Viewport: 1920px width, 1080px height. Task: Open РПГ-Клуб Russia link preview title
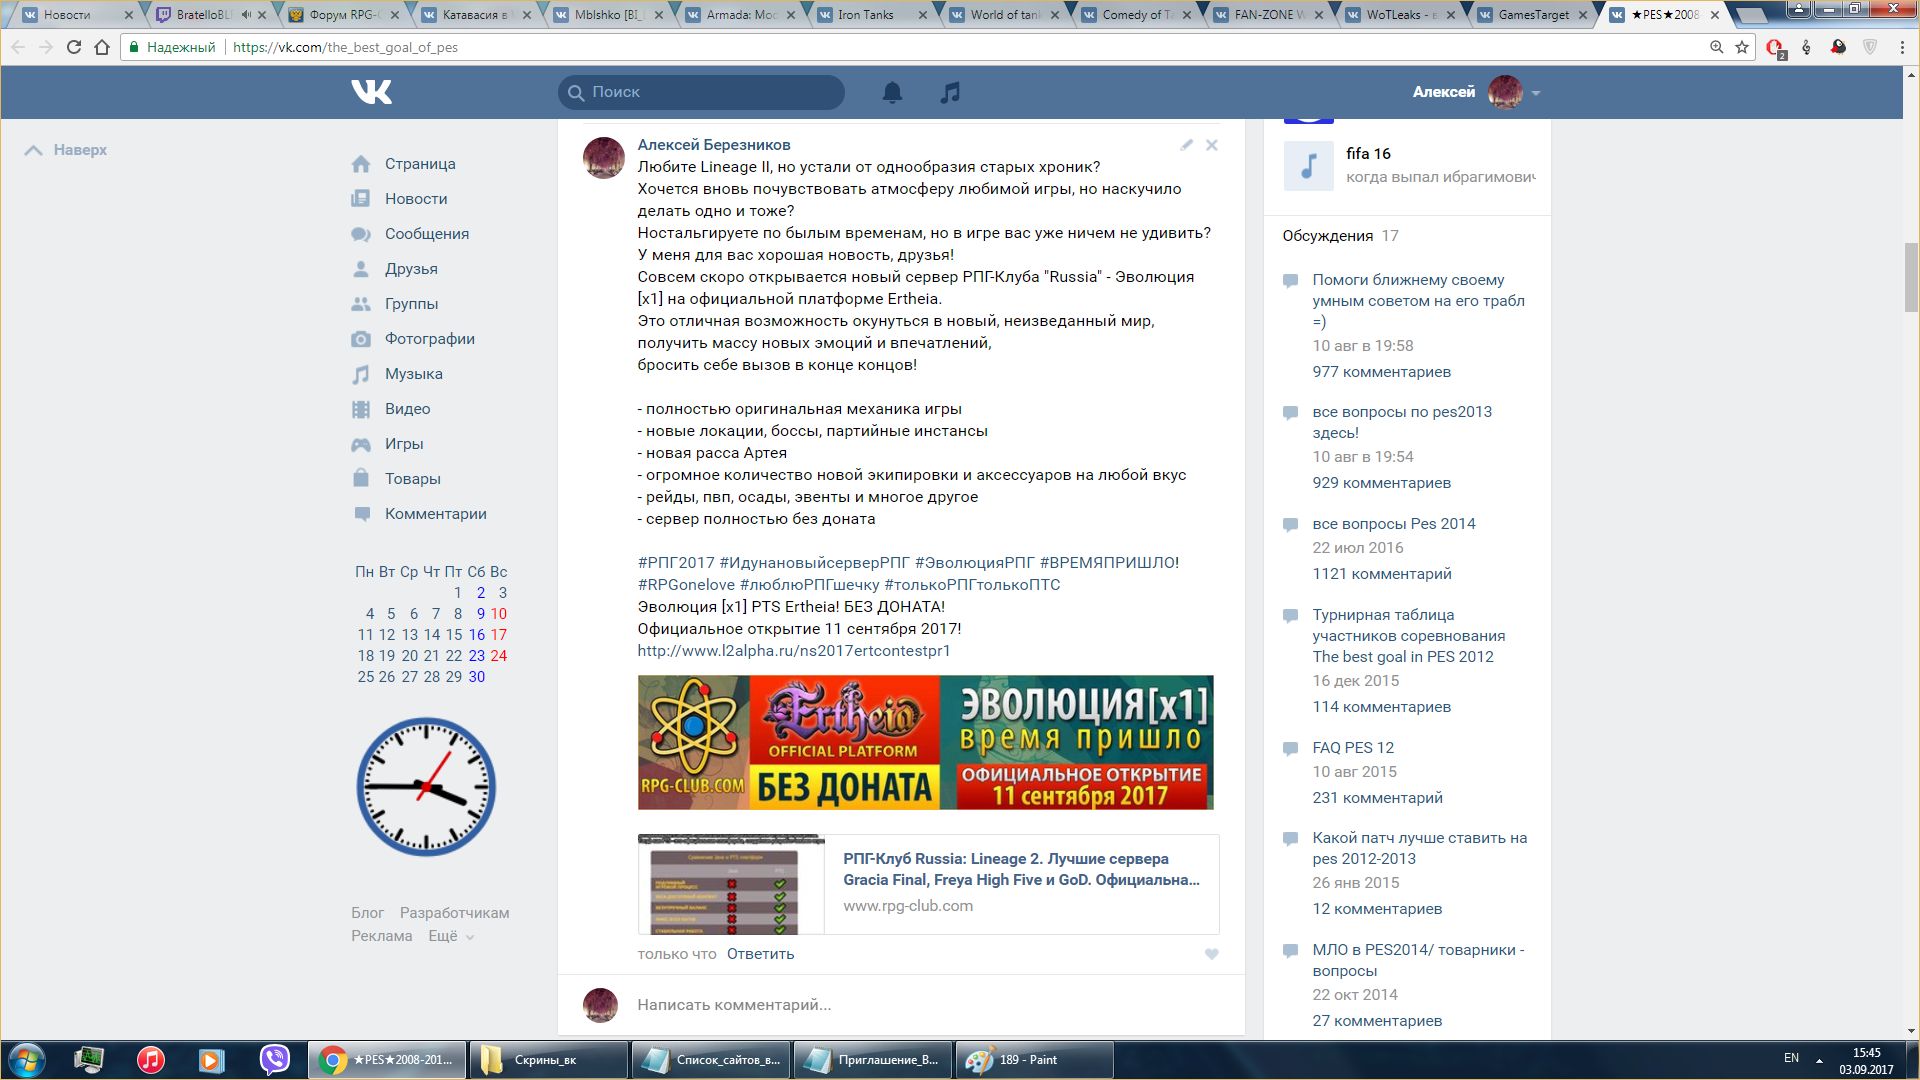pyautogui.click(x=1021, y=869)
